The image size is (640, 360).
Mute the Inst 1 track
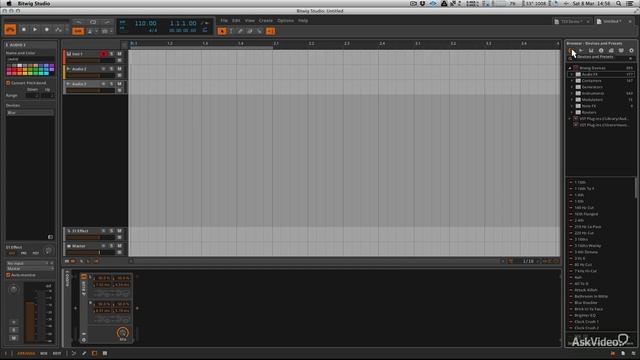pos(120,54)
